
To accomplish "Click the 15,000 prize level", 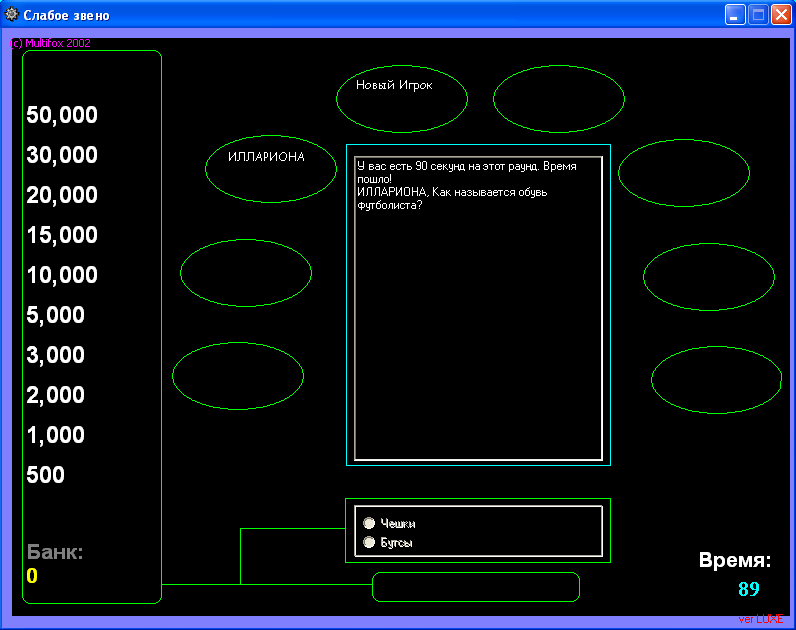I will pos(62,235).
